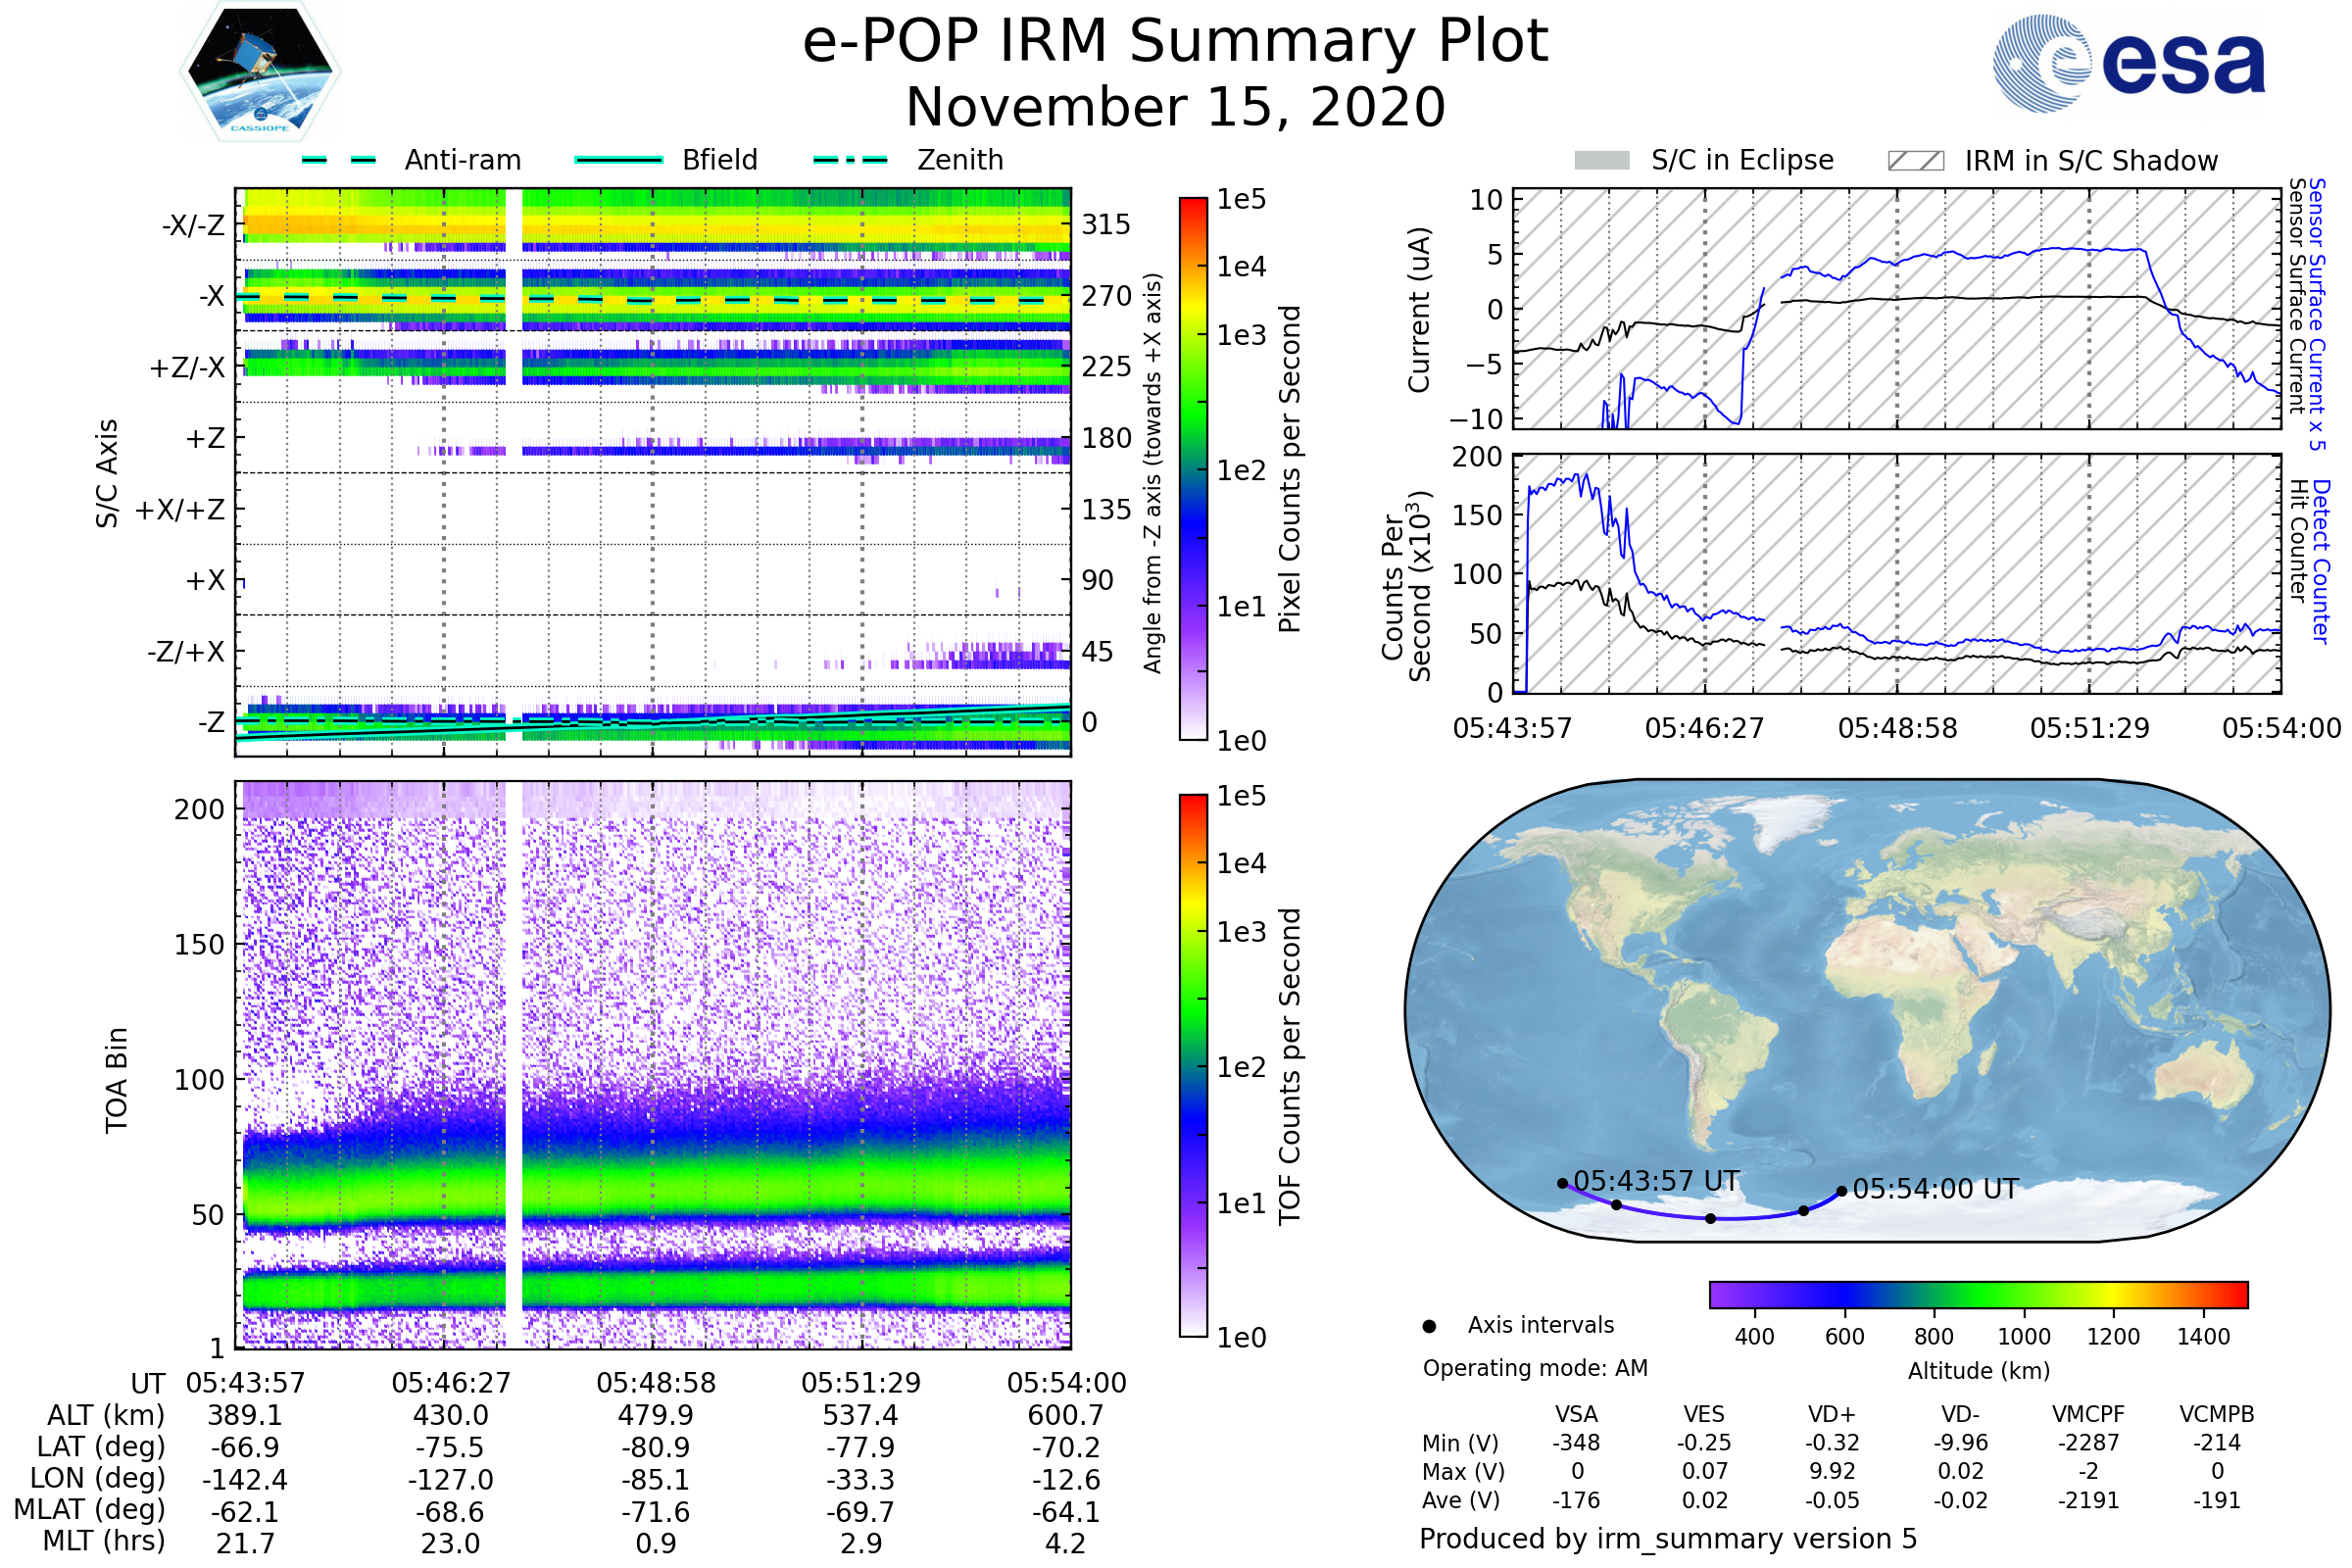This screenshot has width=2352, height=1568.
Task: Click the 05:48:58 UT tick label under TOA plot
Action: tap(656, 1383)
